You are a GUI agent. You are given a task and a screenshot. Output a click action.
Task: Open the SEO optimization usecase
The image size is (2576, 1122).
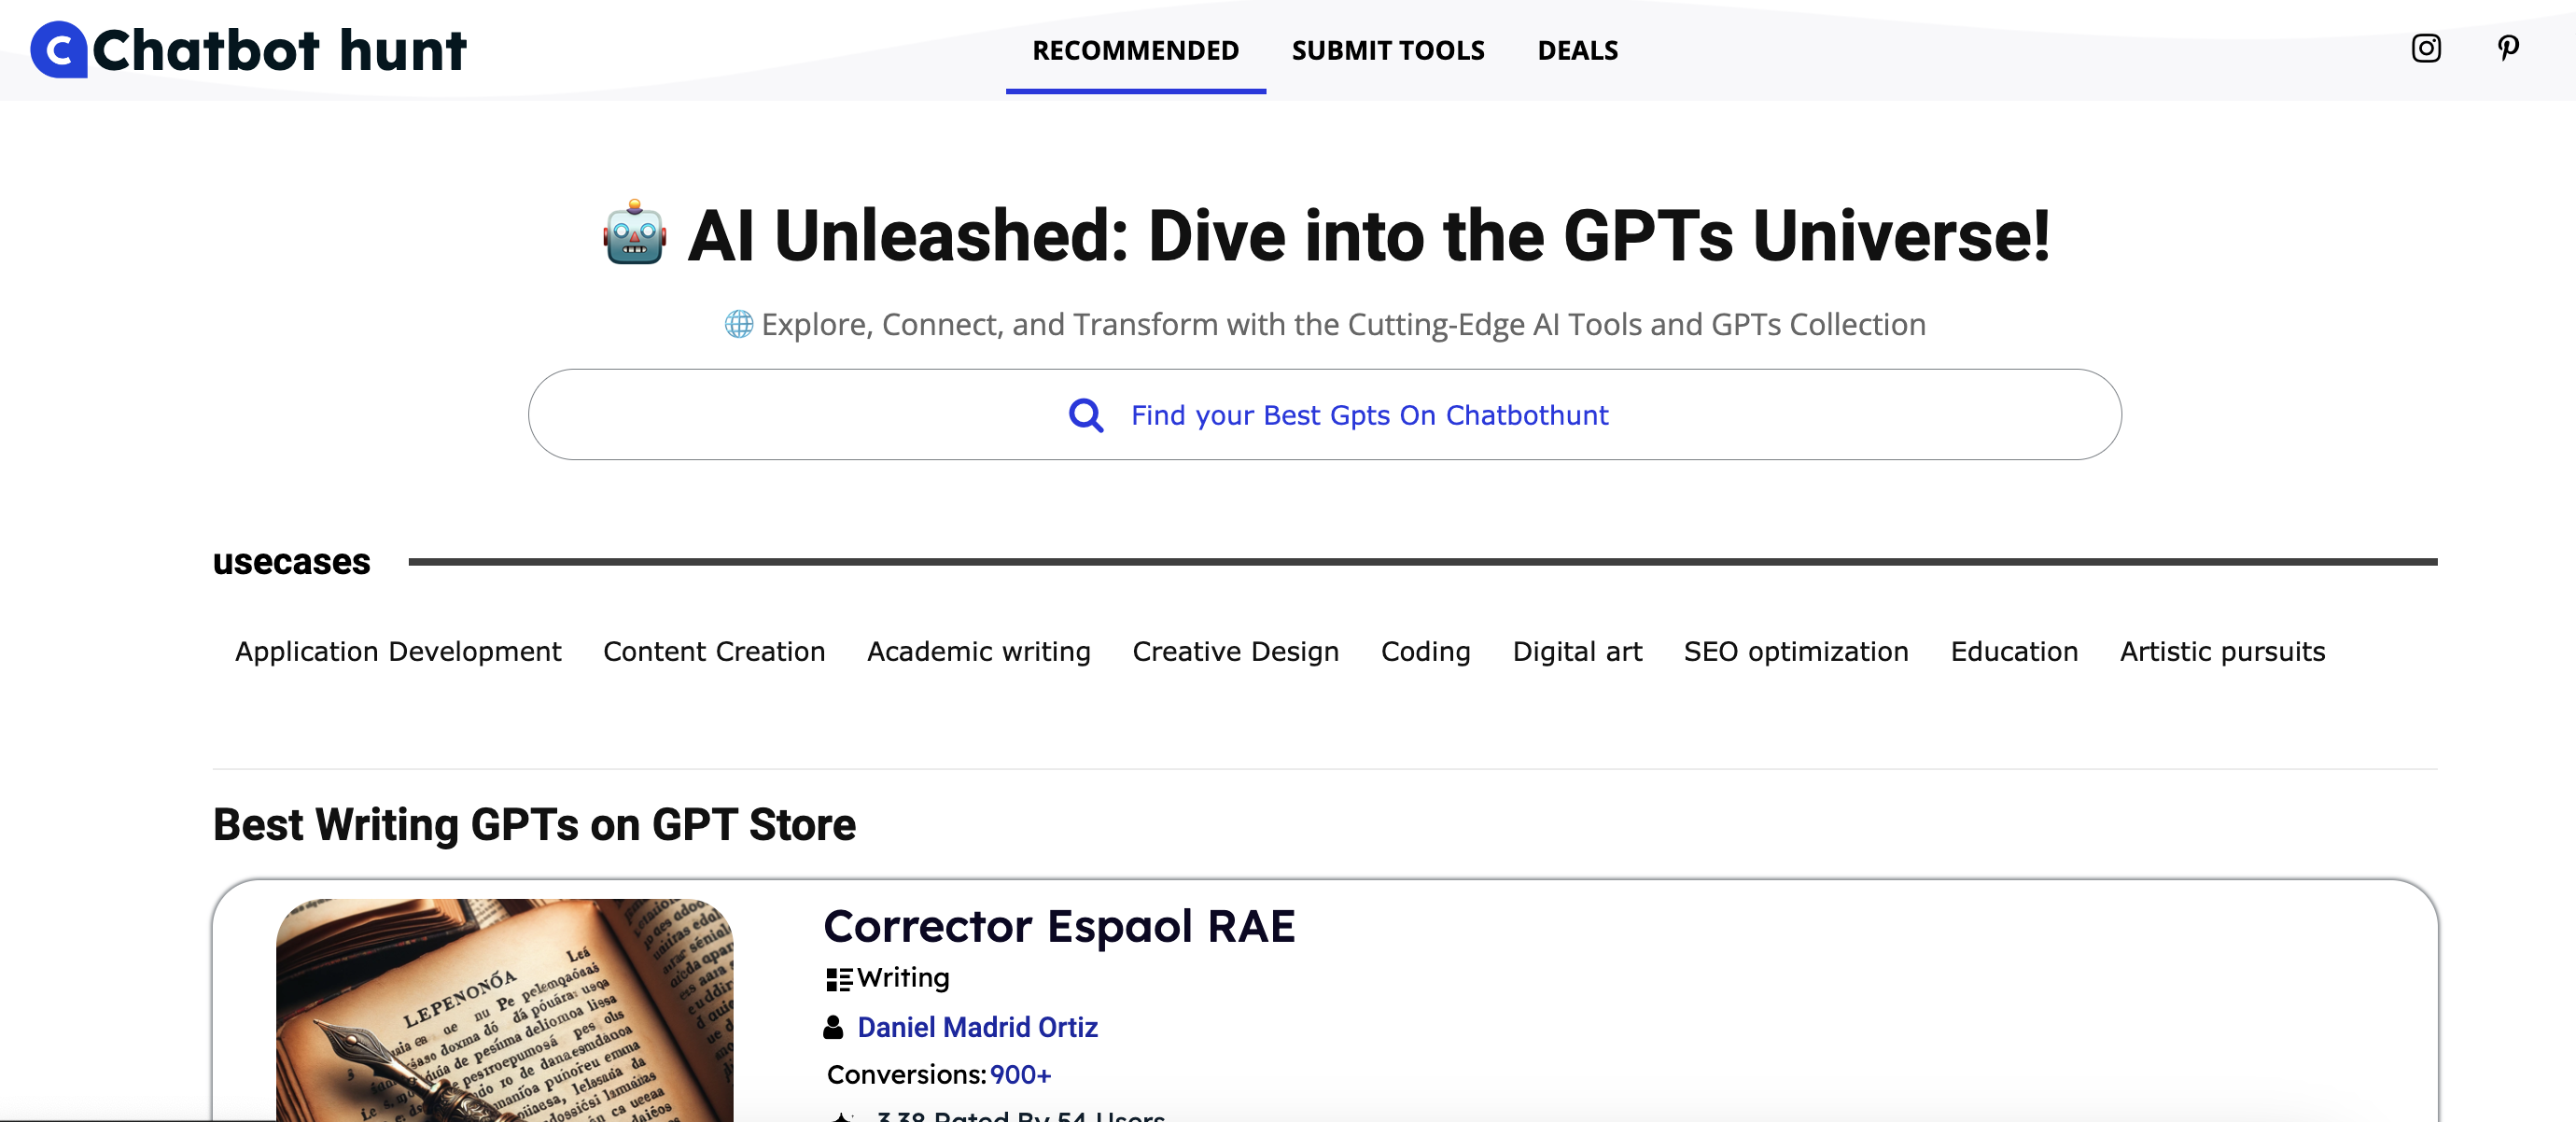coord(1795,651)
